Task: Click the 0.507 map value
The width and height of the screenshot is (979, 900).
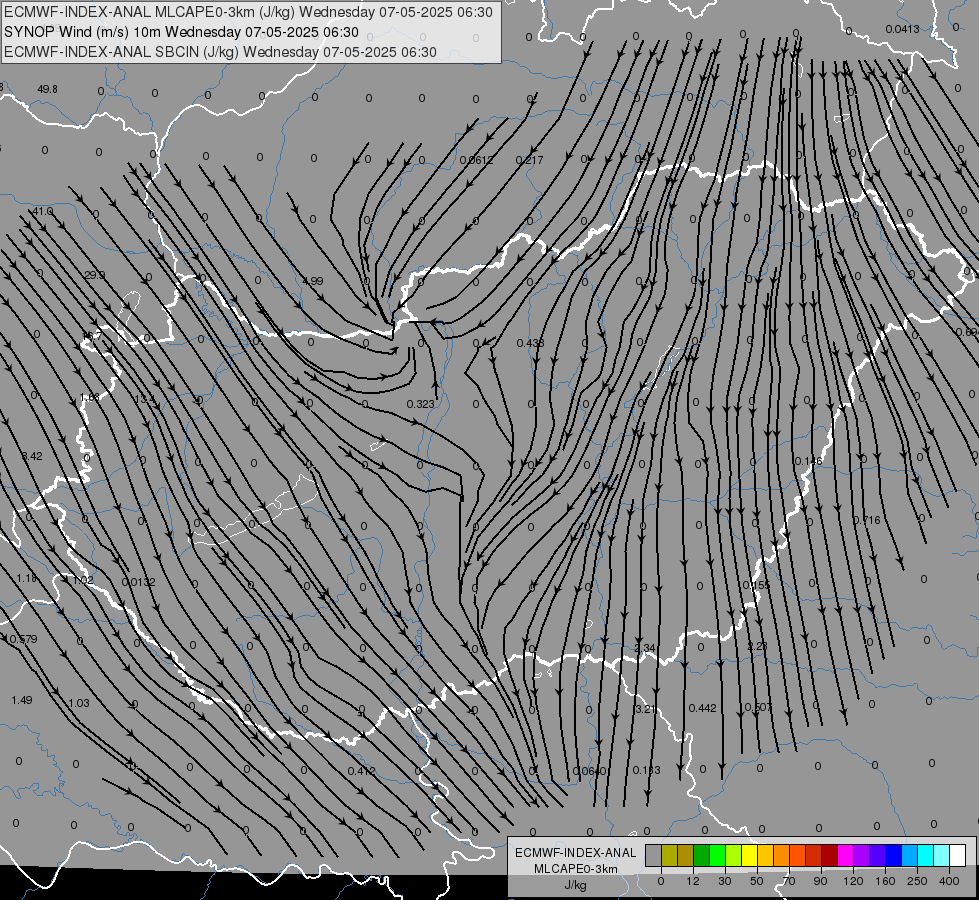Action: pyautogui.click(x=759, y=707)
